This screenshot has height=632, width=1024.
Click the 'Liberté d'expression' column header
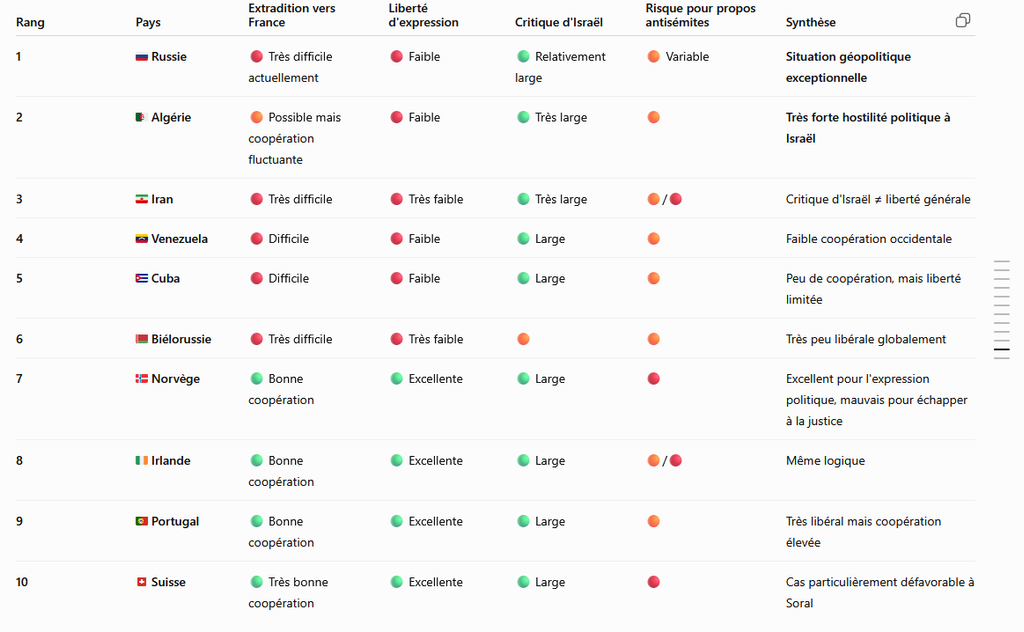tap(423, 15)
